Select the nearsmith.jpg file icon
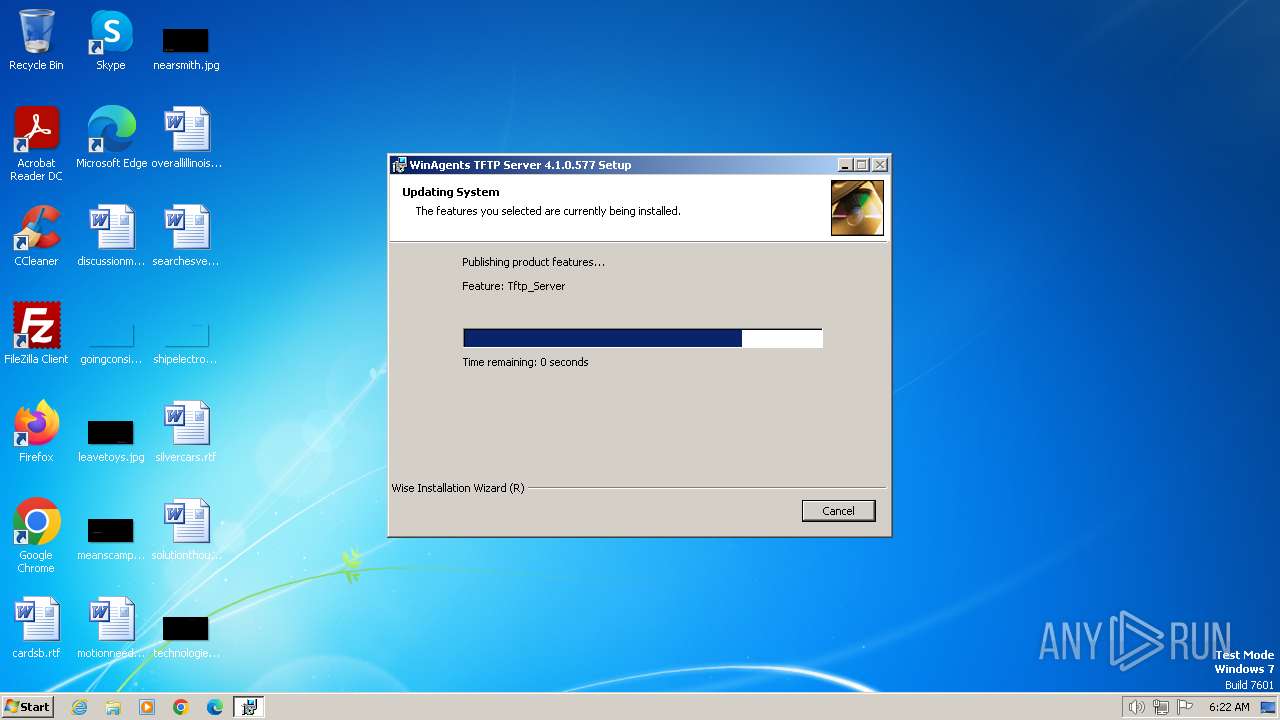 coord(186,48)
